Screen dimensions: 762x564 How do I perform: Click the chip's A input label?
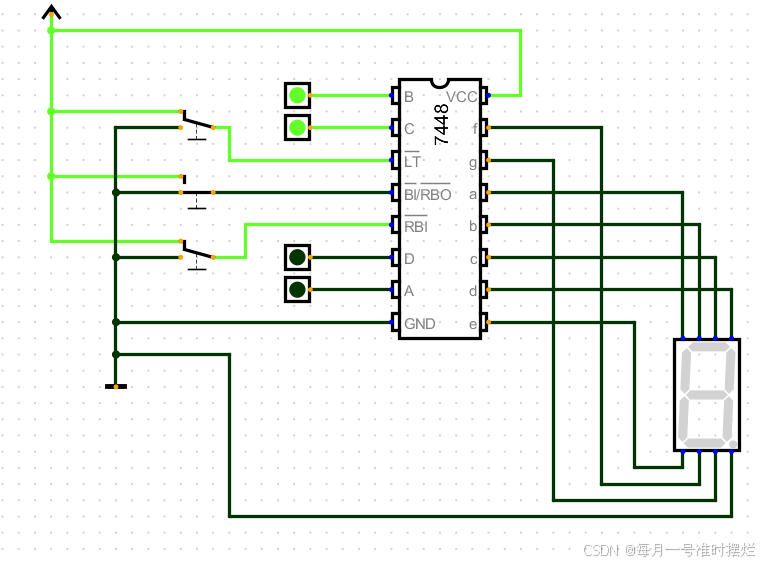coord(409,291)
